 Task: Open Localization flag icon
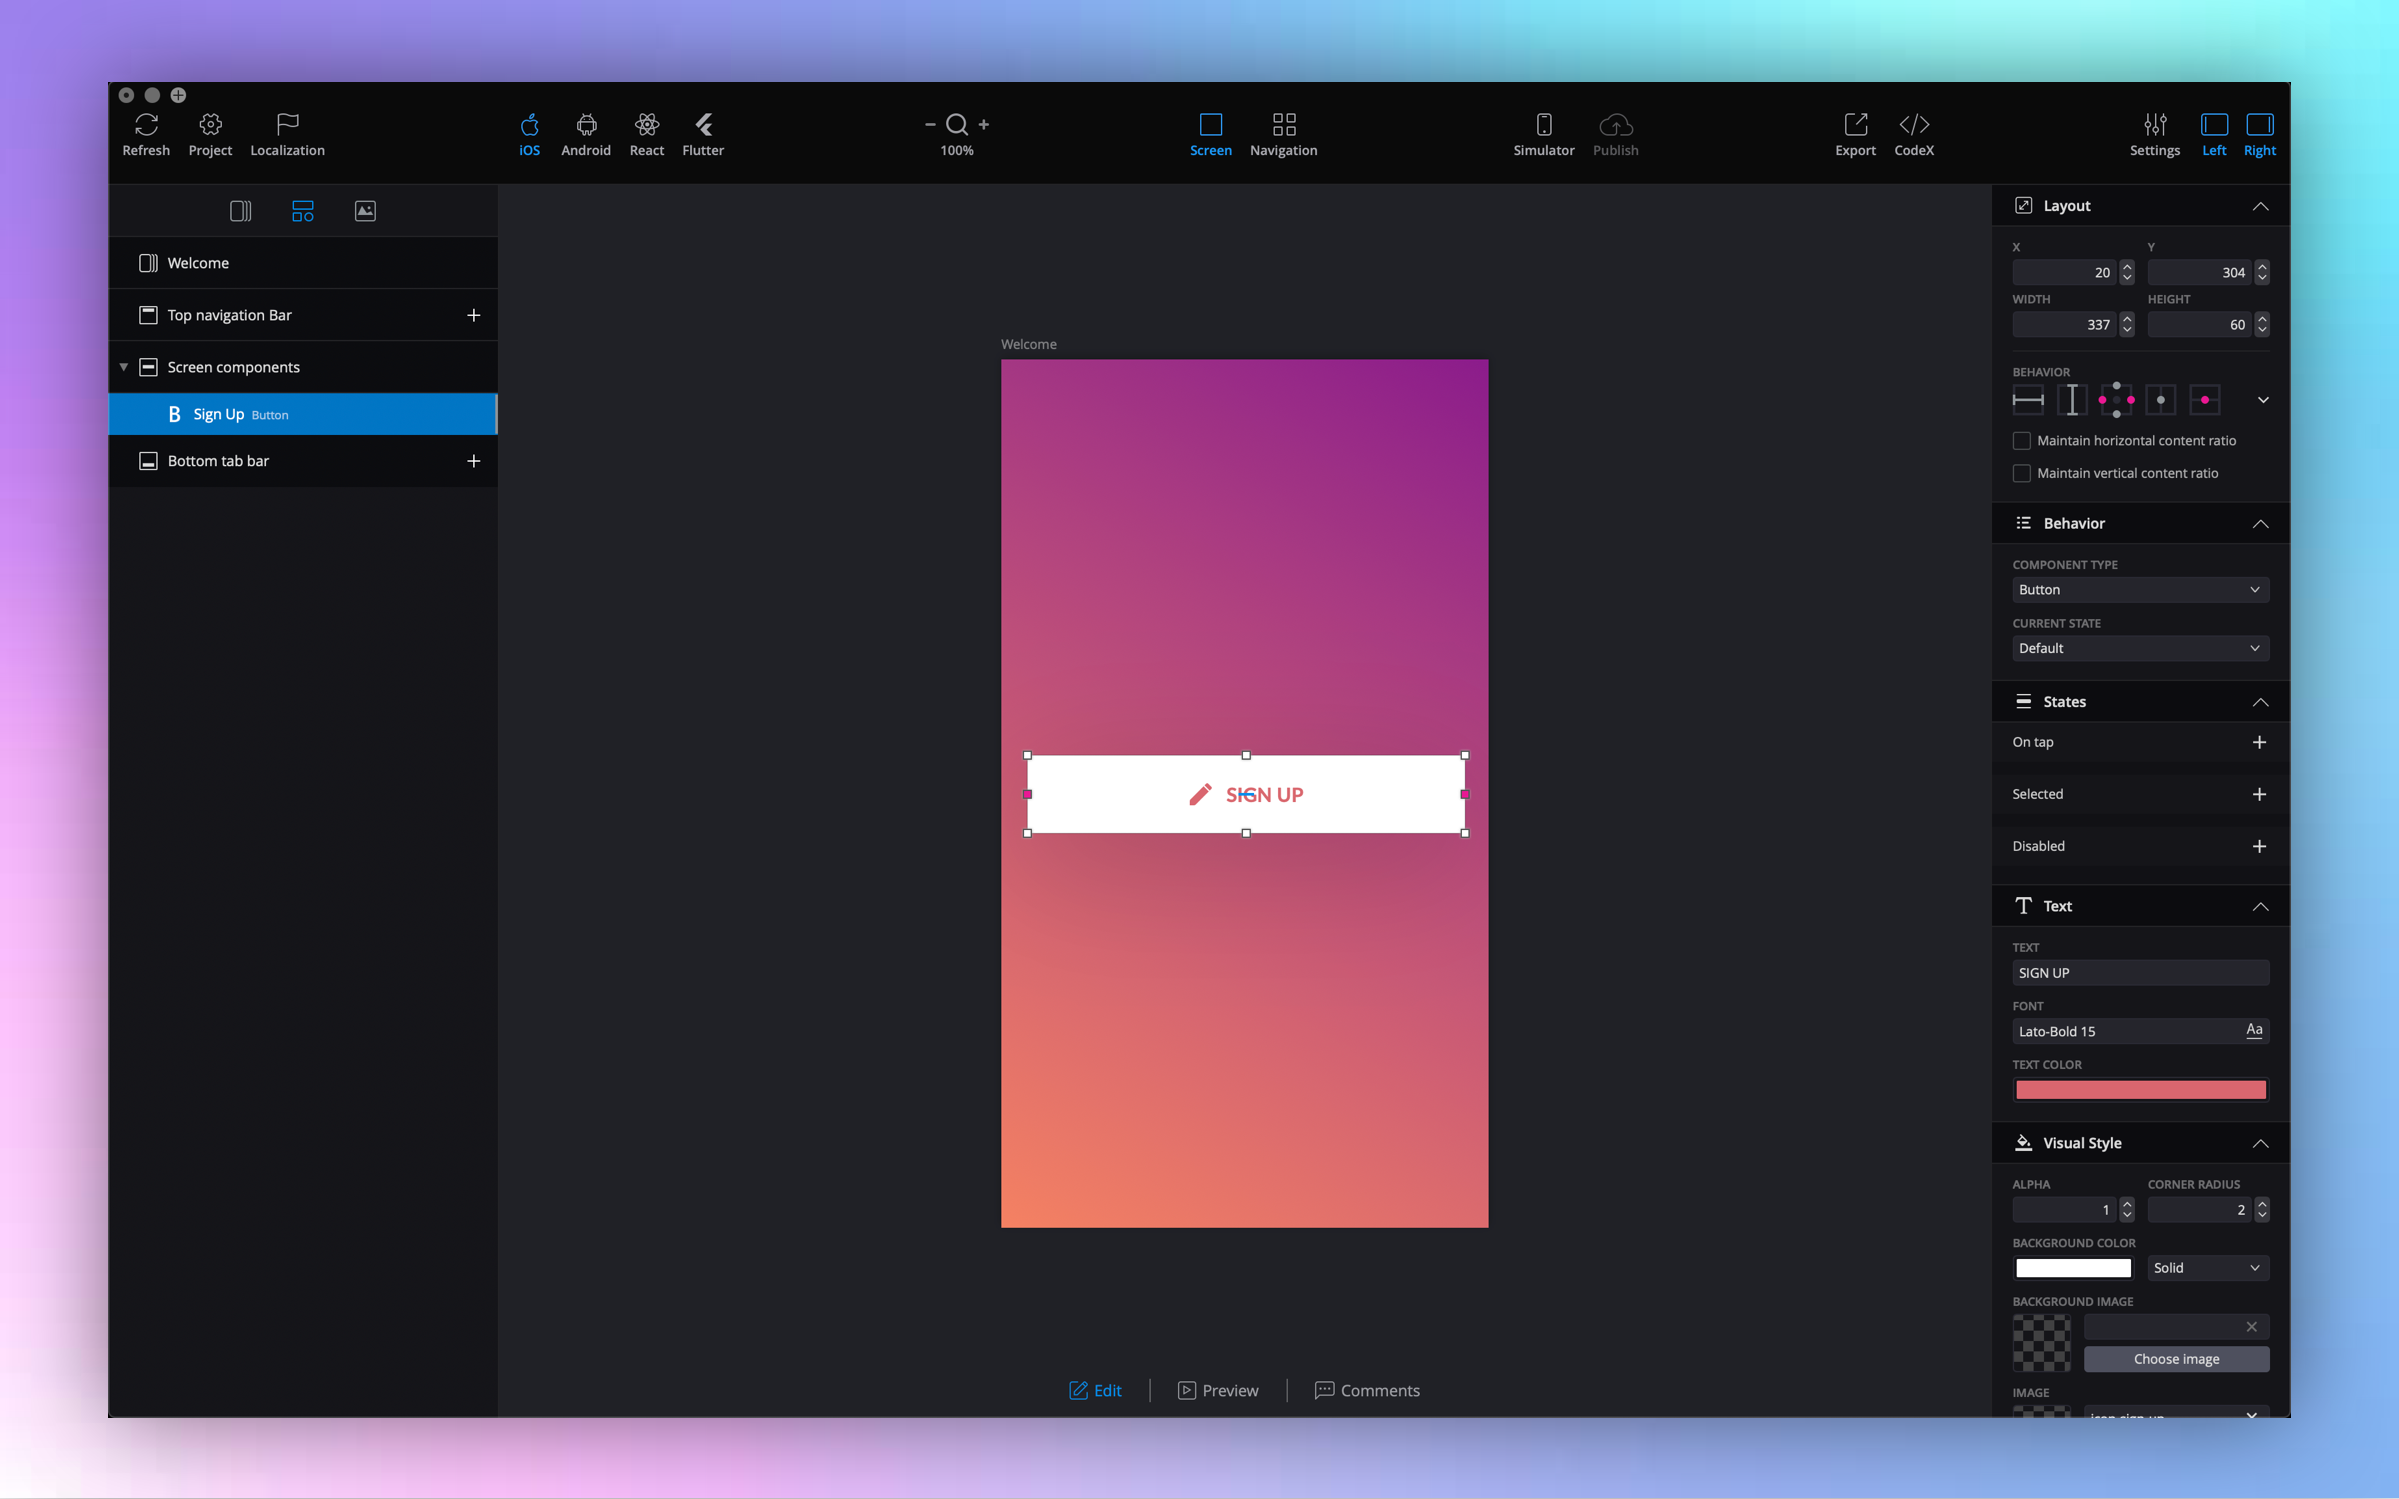pyautogui.click(x=287, y=125)
